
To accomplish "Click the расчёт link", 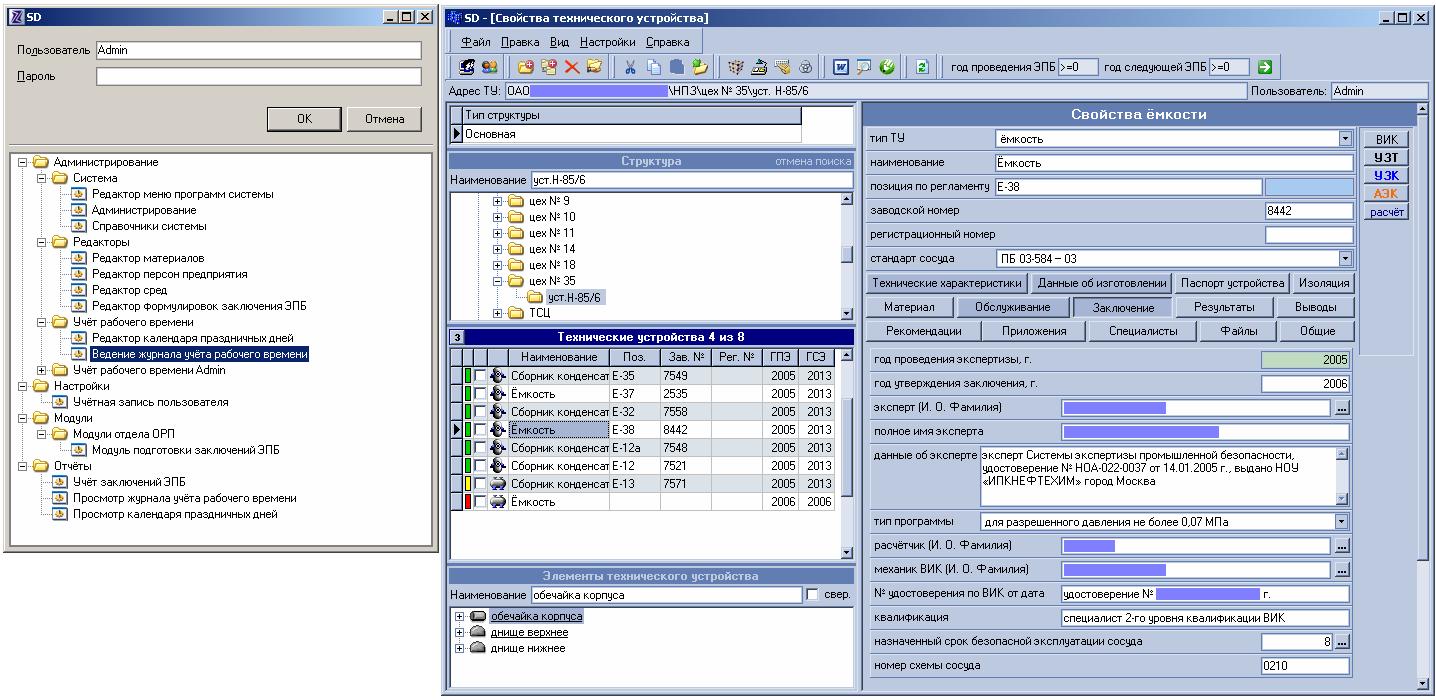I will click(x=1386, y=212).
